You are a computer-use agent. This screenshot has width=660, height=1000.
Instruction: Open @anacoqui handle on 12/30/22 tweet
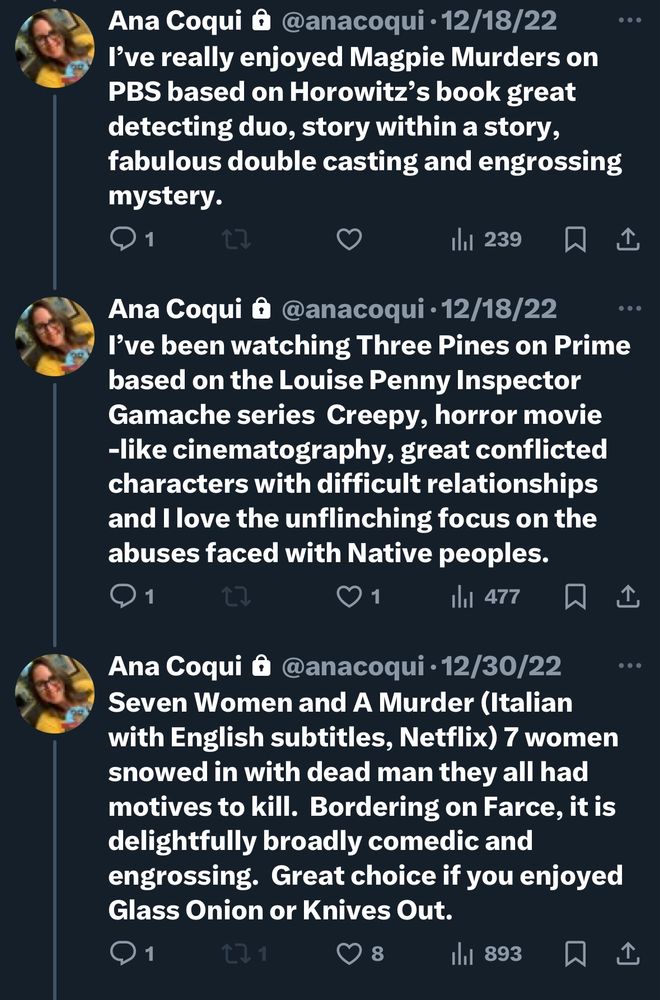click(x=353, y=666)
